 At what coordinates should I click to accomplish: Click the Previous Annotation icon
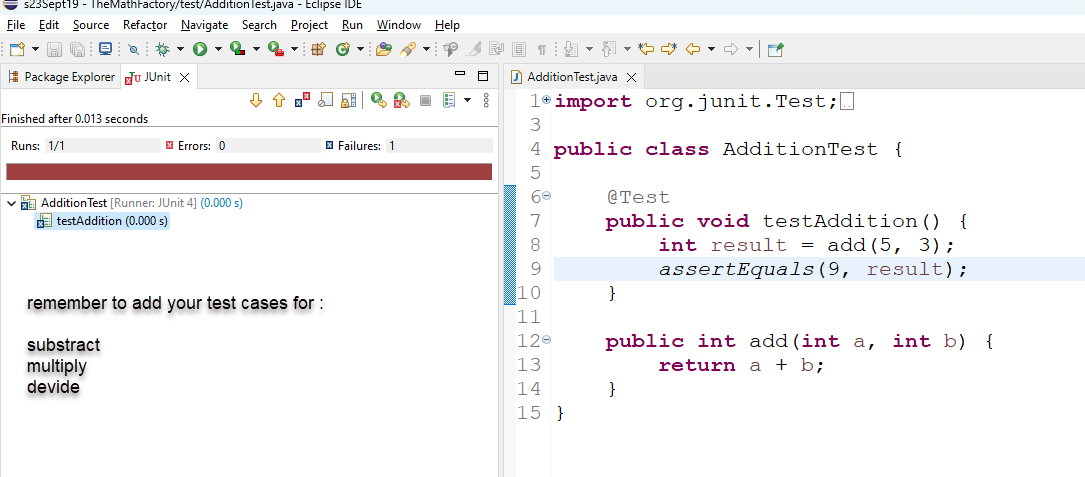[x=610, y=49]
